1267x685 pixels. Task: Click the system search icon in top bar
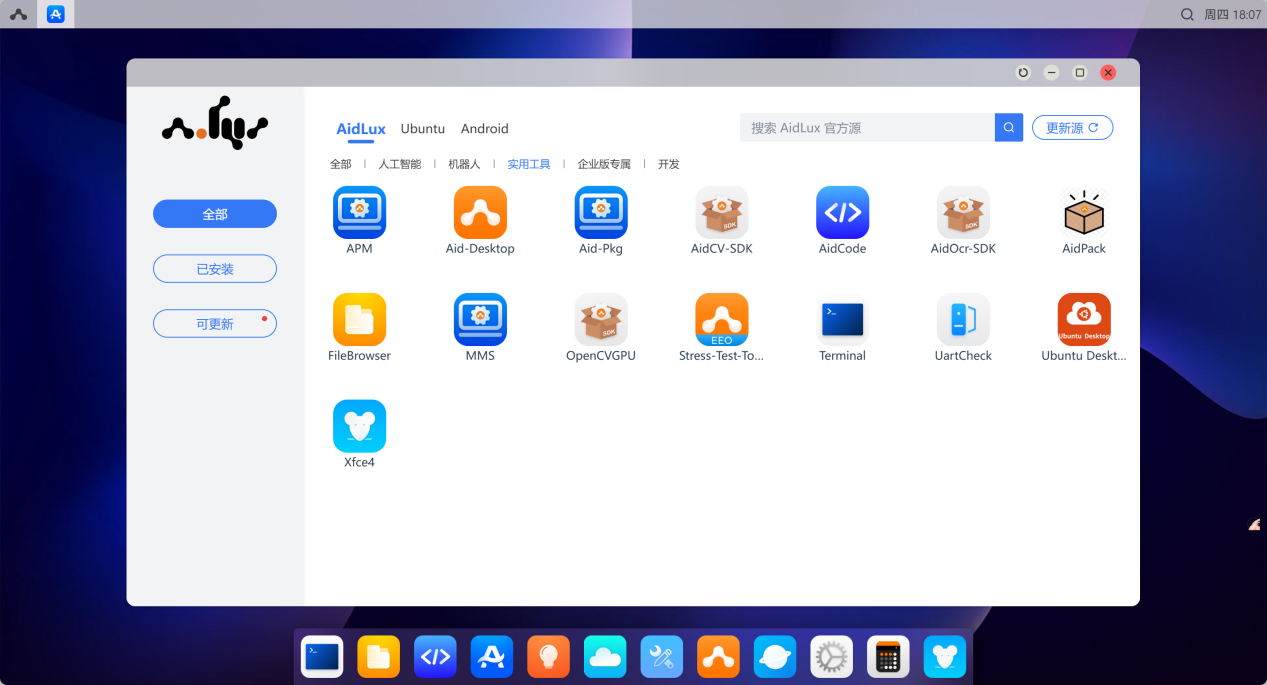1187,14
